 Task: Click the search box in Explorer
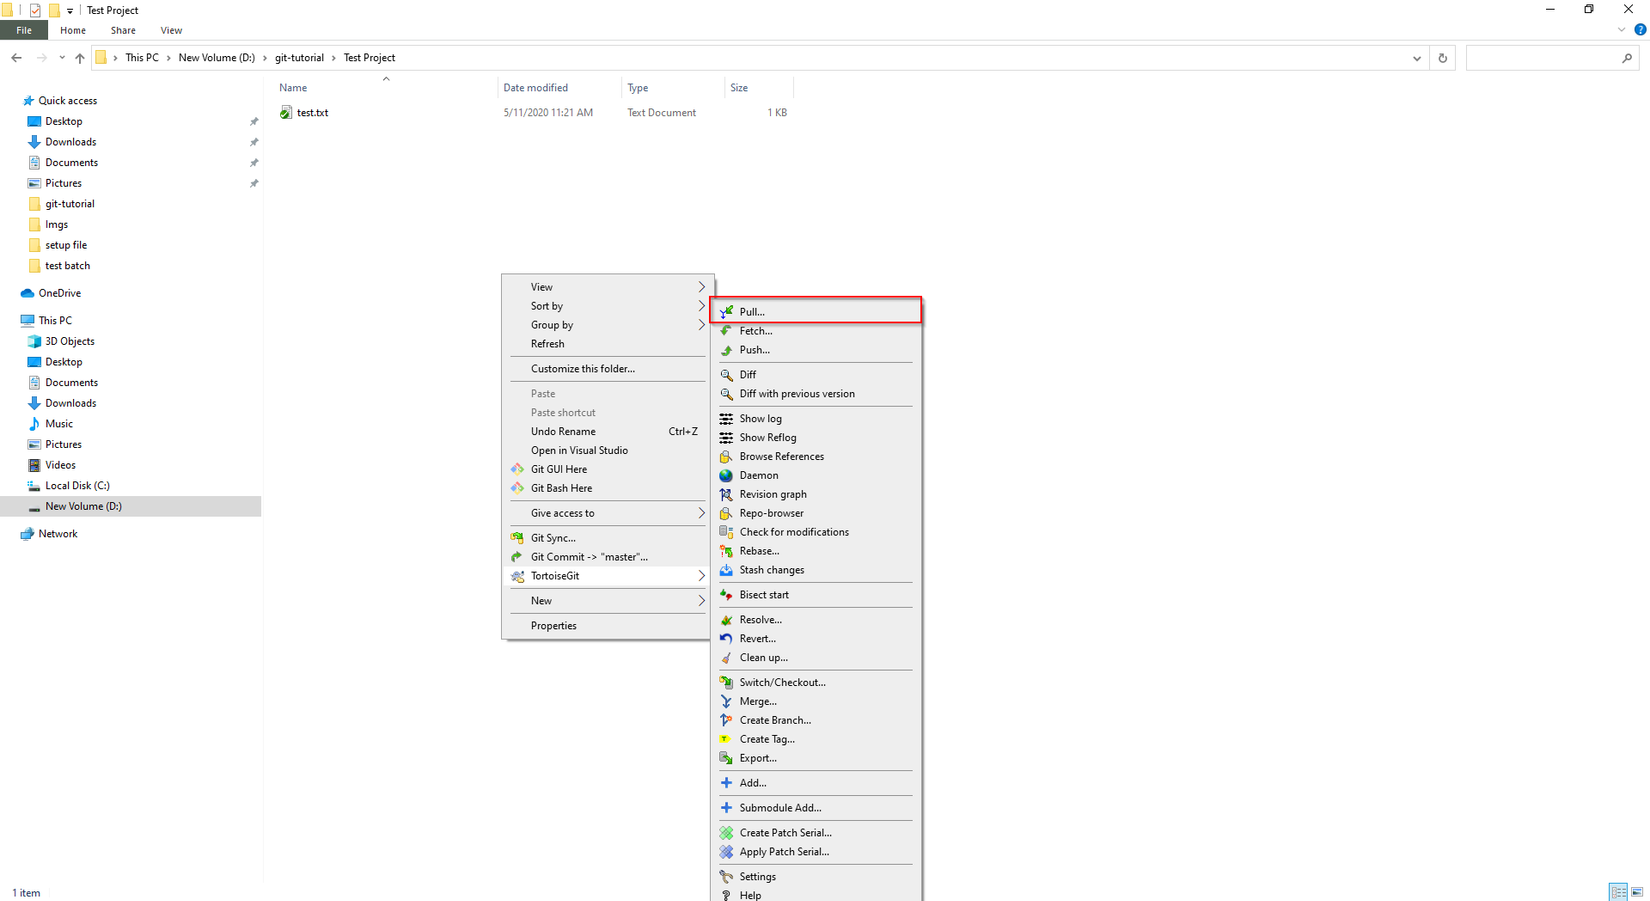click(x=1552, y=58)
